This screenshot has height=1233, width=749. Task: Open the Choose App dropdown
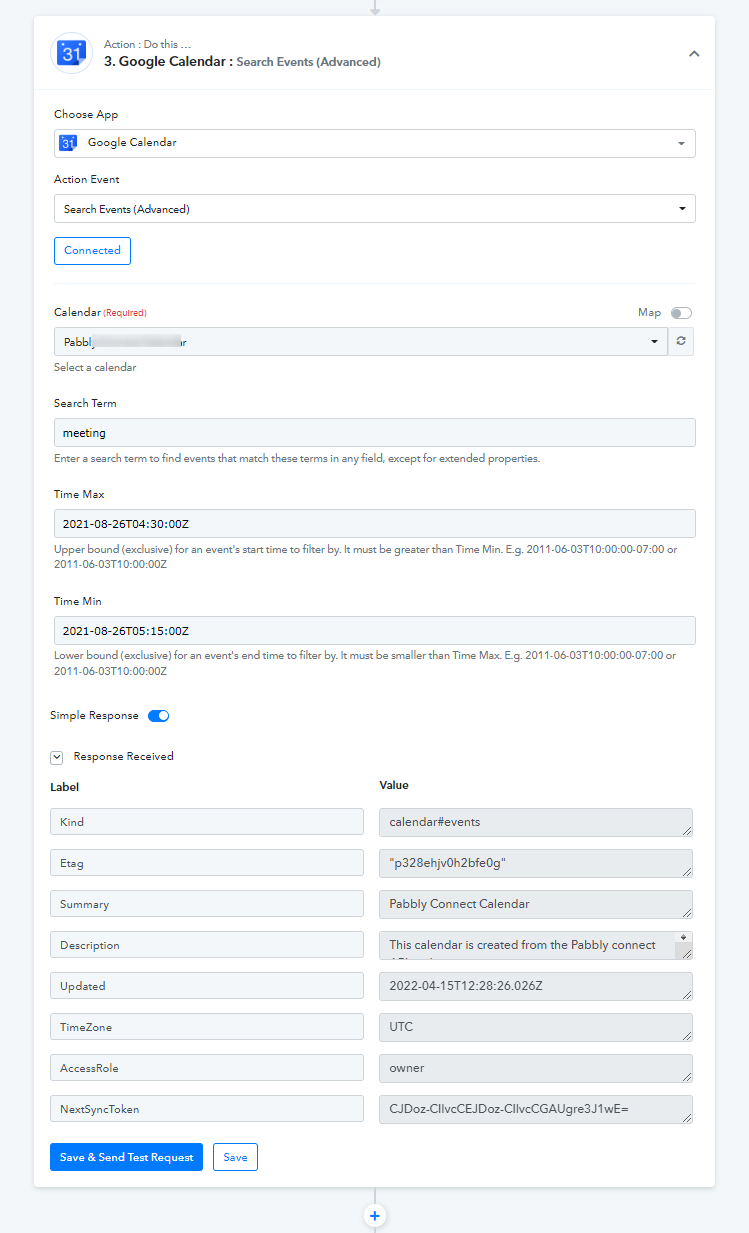pyautogui.click(x=374, y=143)
